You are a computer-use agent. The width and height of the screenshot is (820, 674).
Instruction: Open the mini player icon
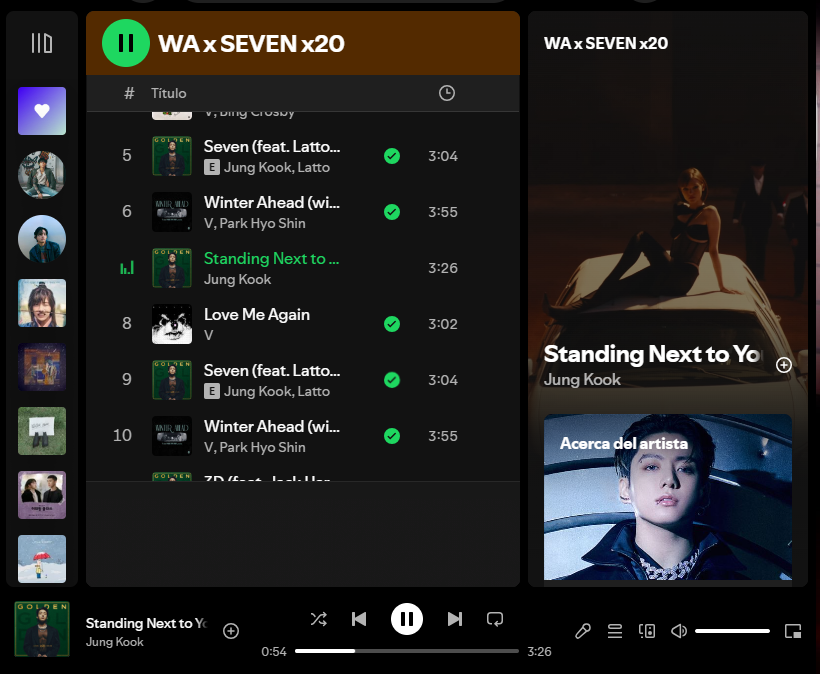point(793,631)
